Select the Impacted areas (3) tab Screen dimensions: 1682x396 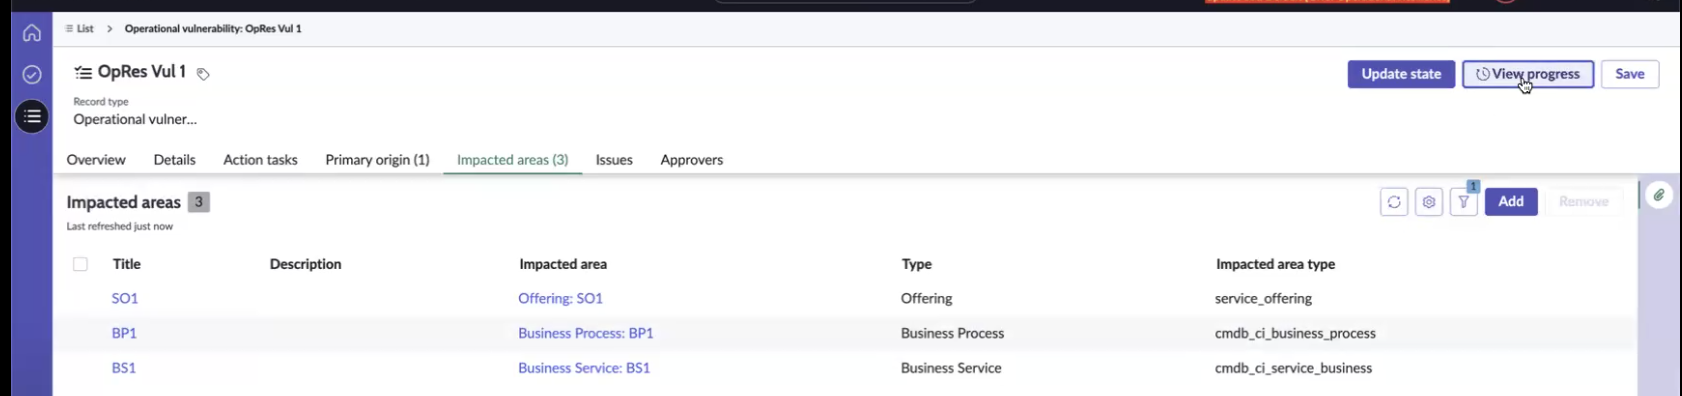512,160
